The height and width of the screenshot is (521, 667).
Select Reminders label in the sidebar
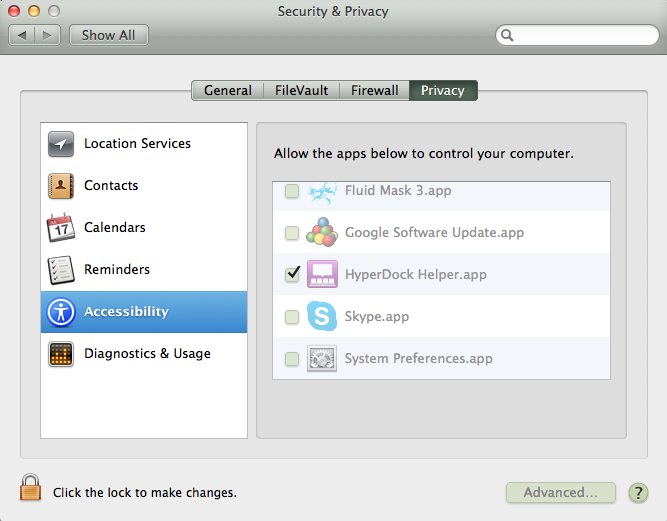(117, 269)
